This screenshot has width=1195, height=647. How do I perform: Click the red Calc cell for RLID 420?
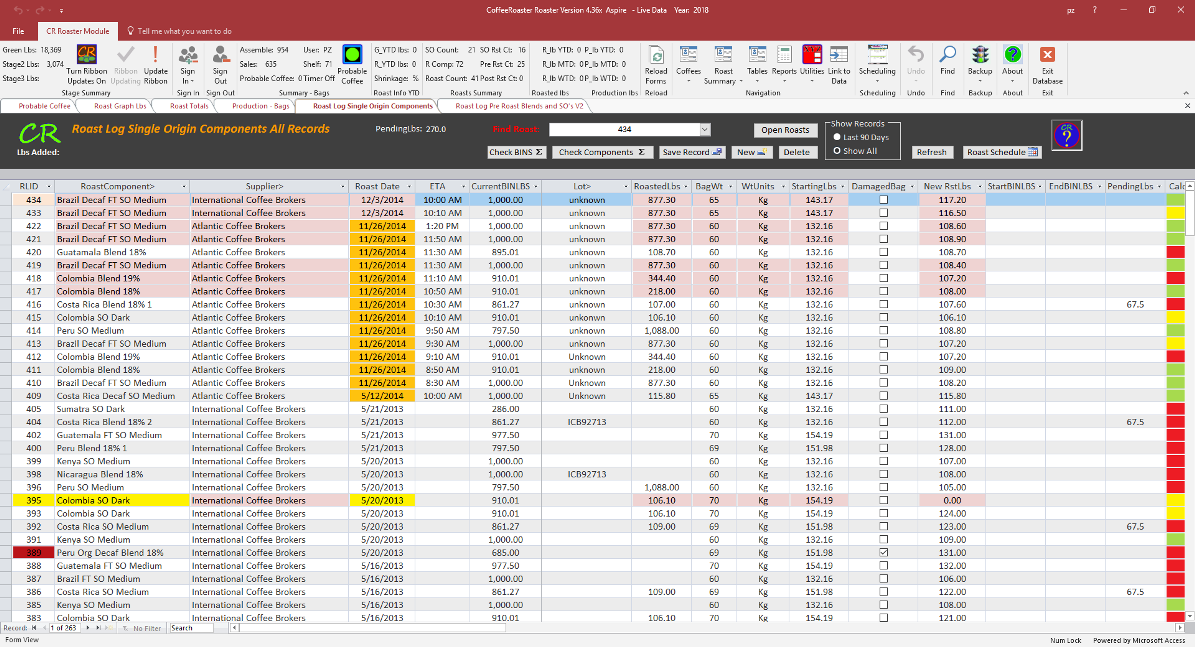1175,252
